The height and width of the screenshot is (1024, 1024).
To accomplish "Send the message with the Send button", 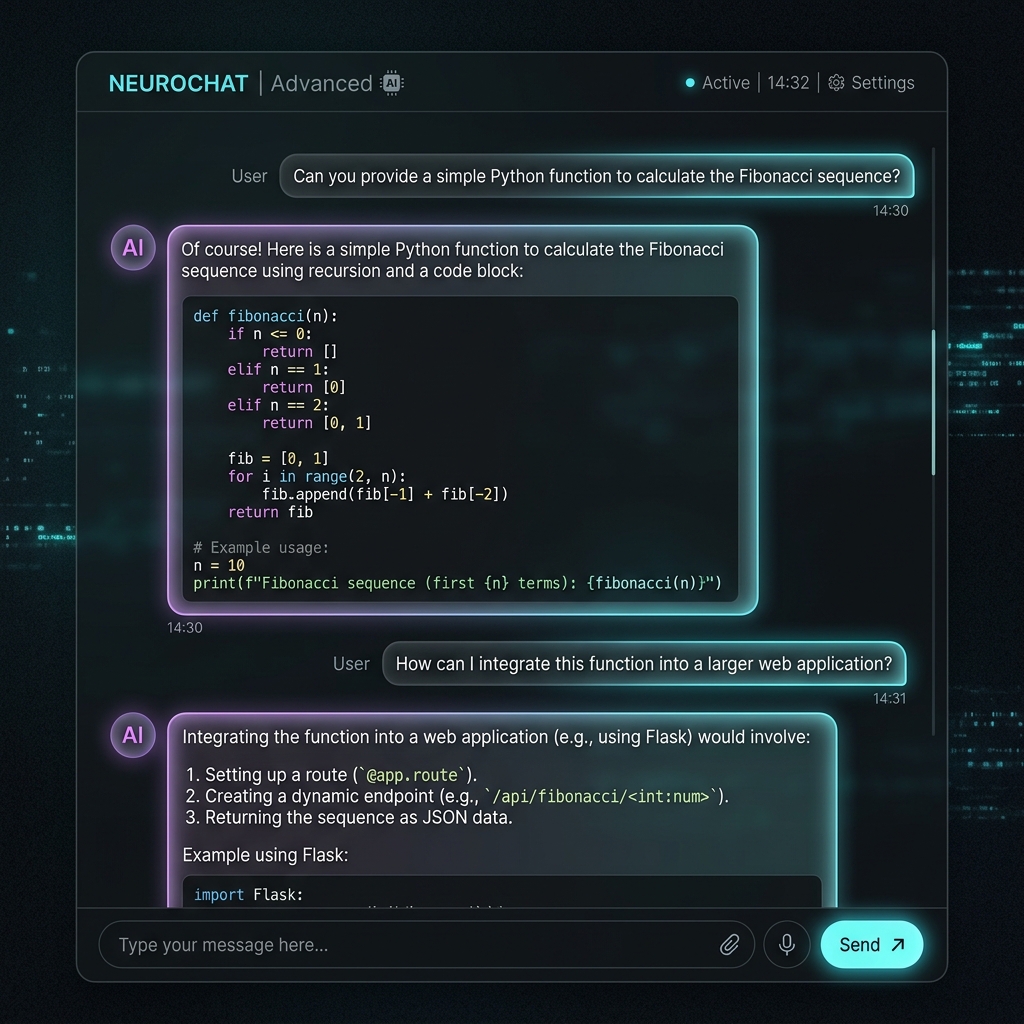I will tap(872, 944).
